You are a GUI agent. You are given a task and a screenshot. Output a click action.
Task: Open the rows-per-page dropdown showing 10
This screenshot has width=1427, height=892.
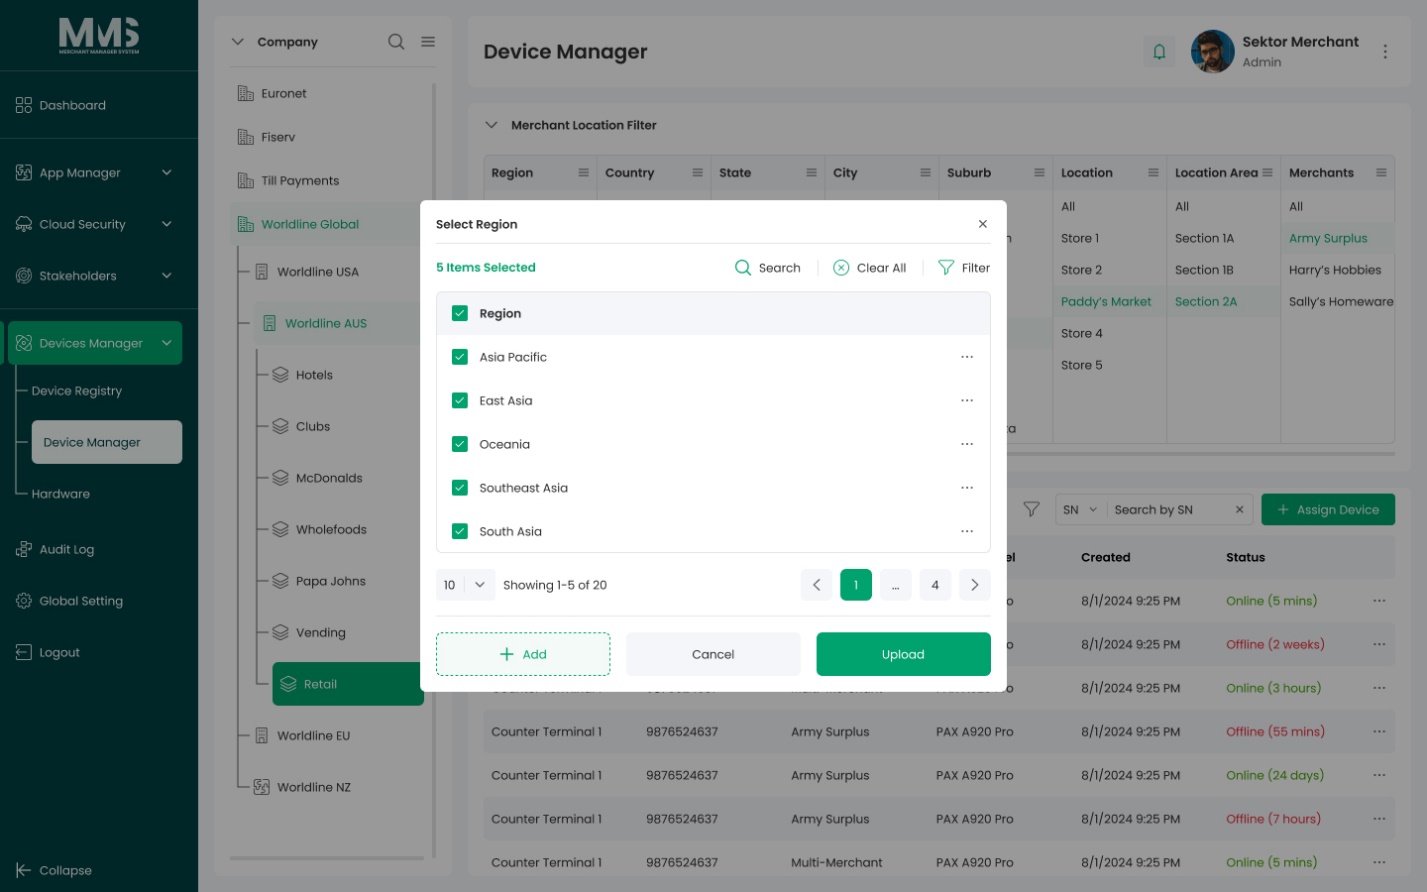[465, 585]
